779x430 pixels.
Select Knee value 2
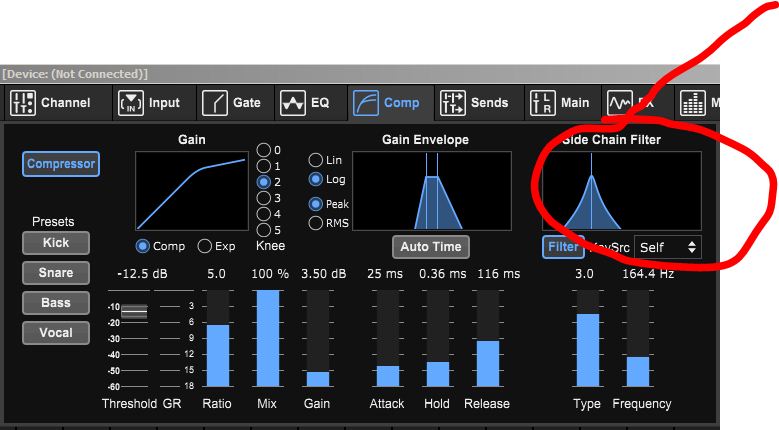263,182
